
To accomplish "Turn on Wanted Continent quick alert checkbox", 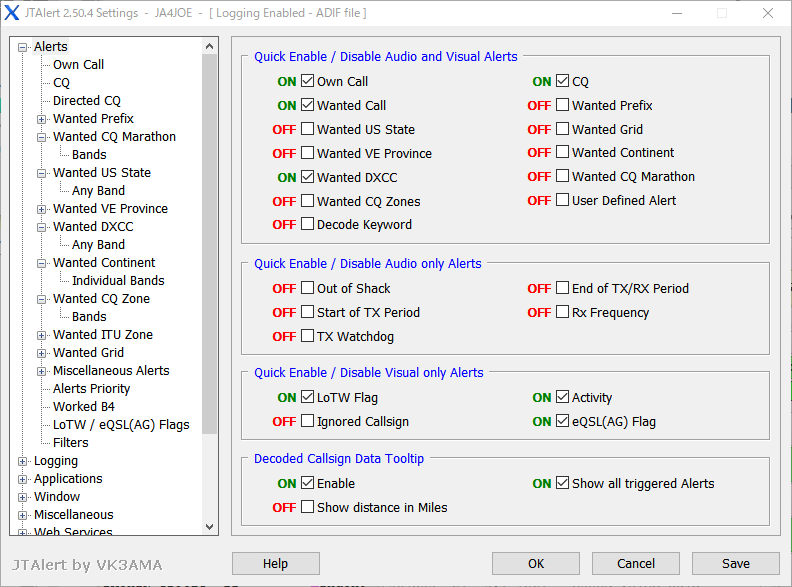I will [562, 152].
